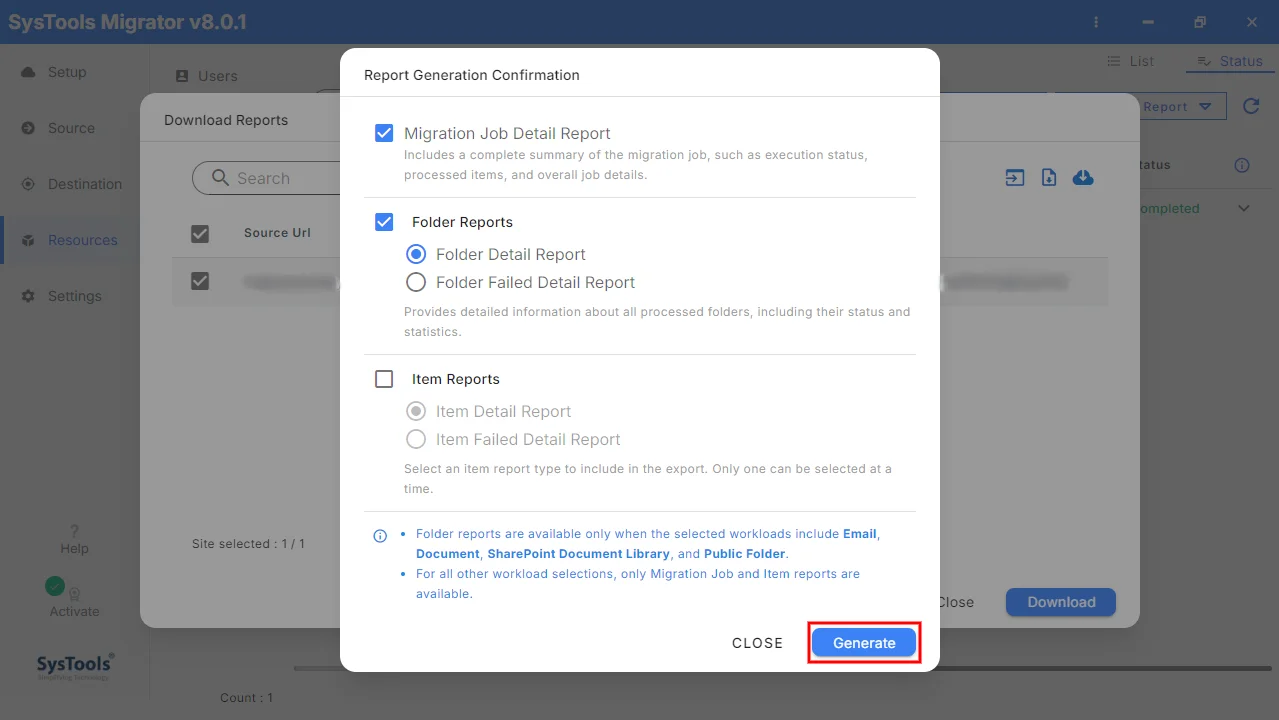Click the Source sidebar bullet icon
The image size is (1279, 720).
click(28, 128)
